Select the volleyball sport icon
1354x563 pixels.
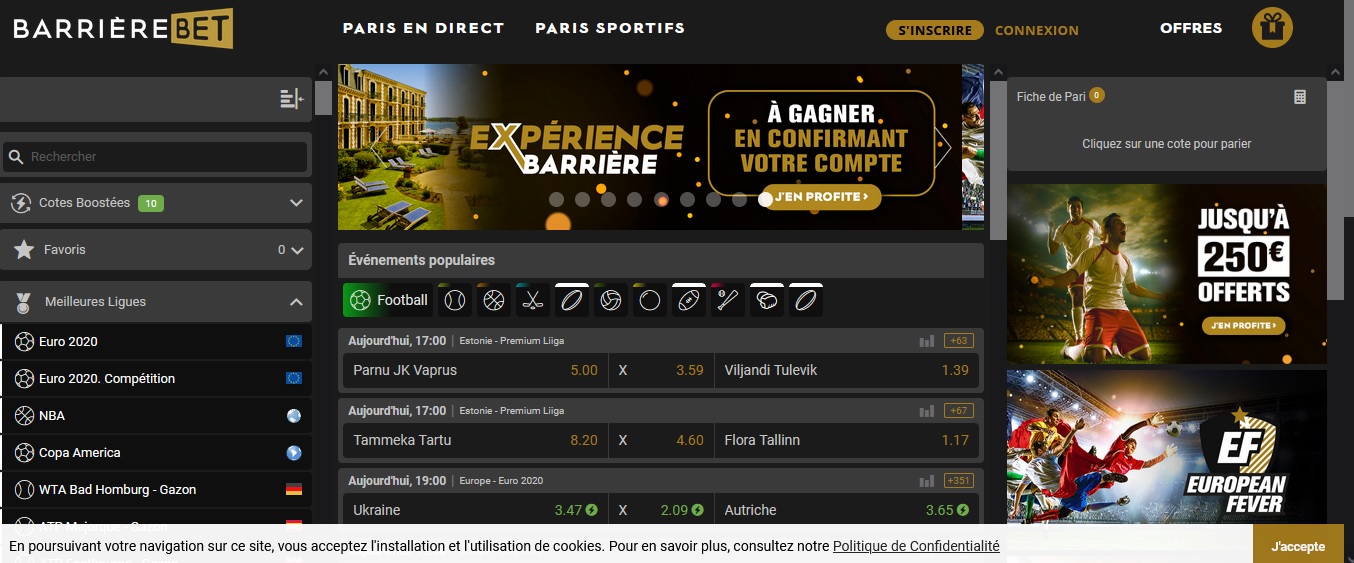point(611,300)
